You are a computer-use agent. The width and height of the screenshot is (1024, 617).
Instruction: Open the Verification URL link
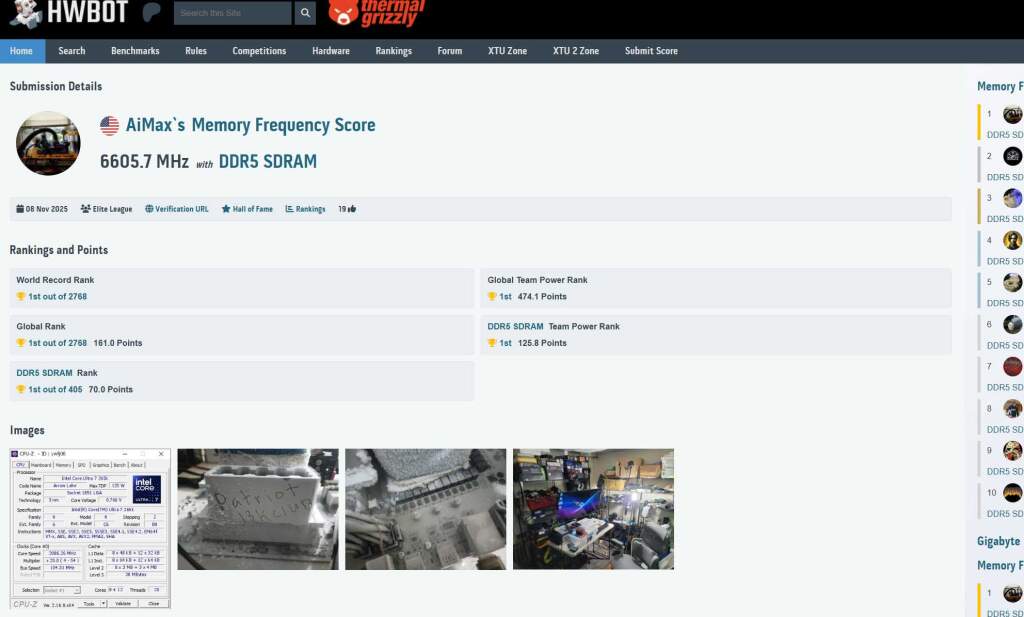click(x=177, y=209)
